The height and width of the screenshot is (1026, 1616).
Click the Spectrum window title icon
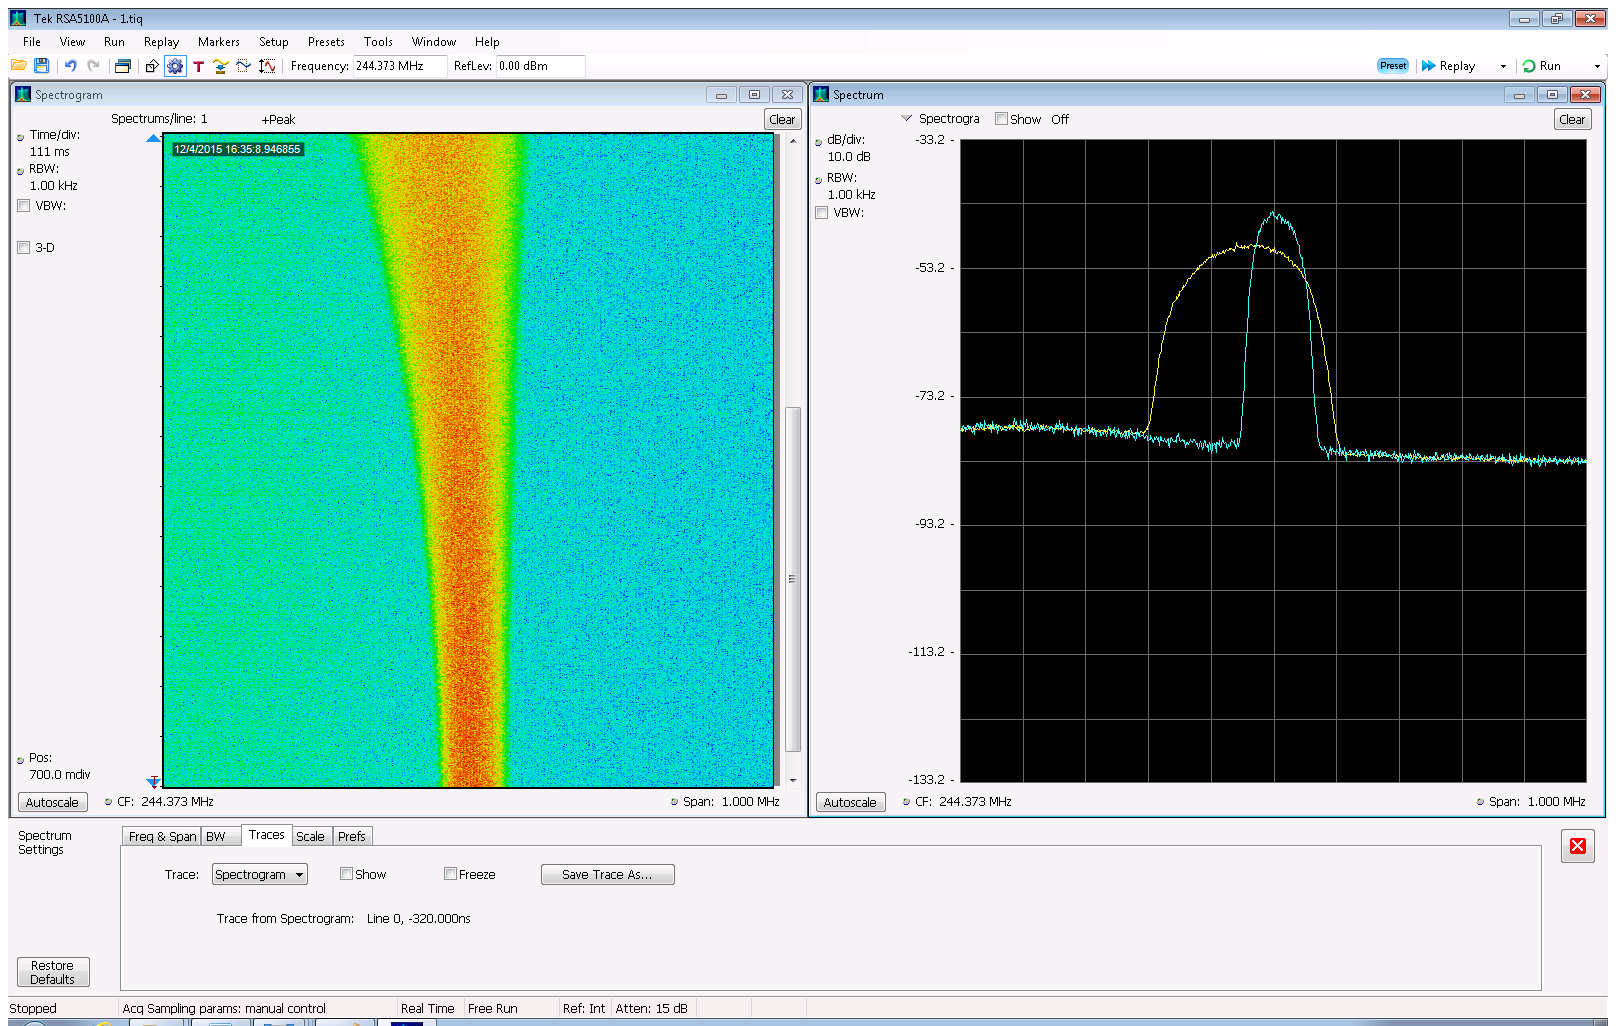(x=821, y=95)
